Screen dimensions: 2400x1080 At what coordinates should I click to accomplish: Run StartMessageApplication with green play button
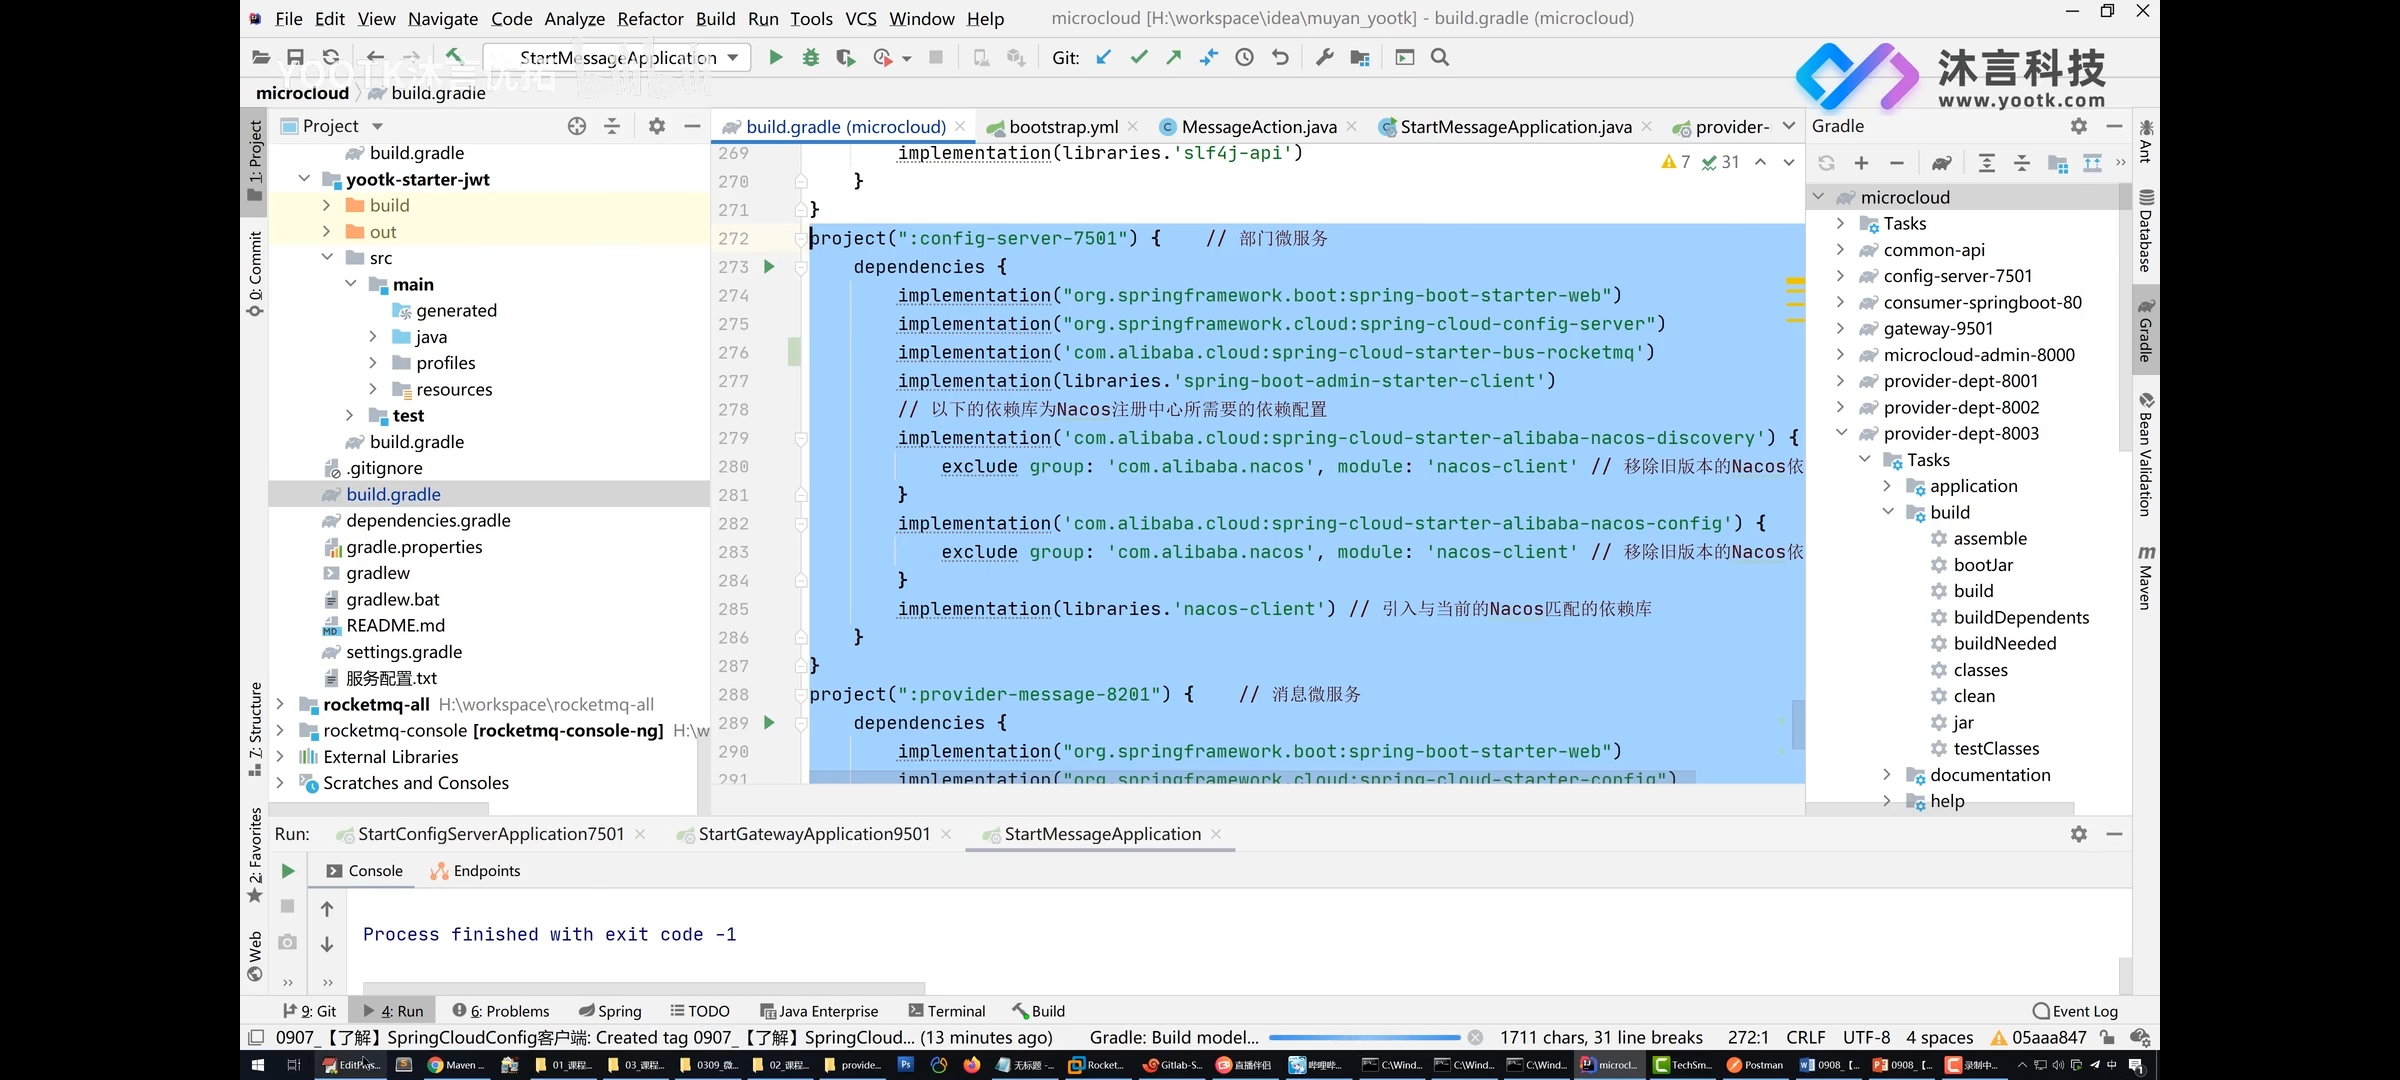(x=775, y=58)
